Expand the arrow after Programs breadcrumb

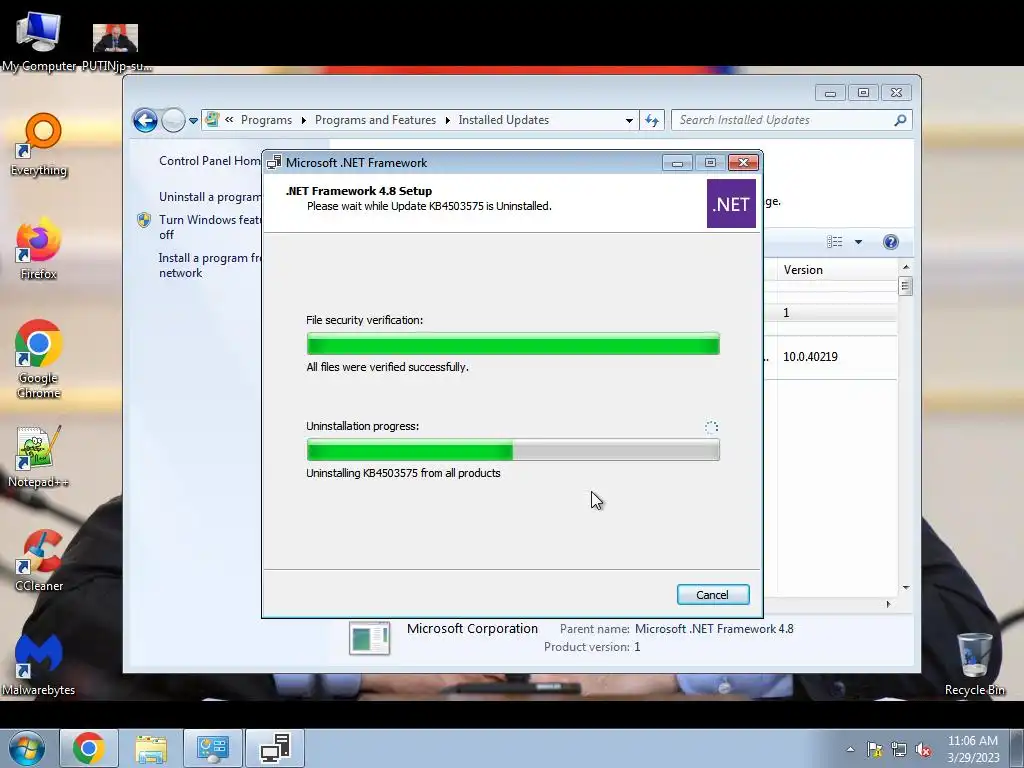coord(304,121)
